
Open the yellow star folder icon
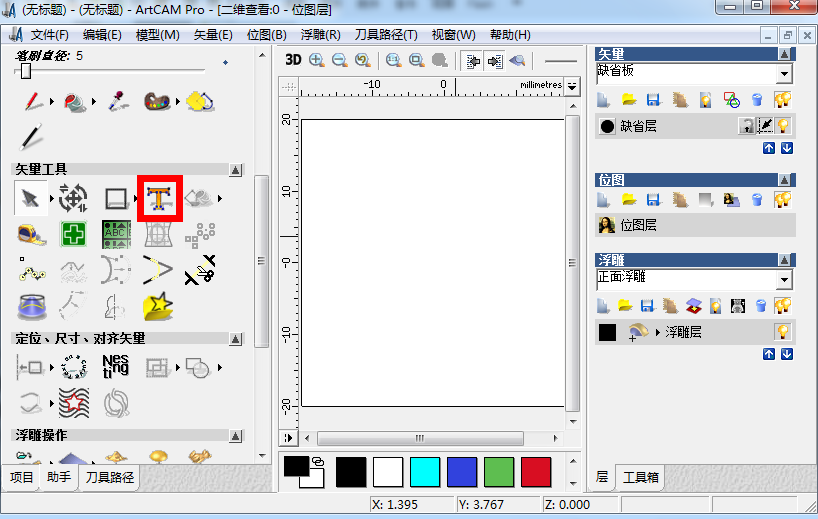[158, 306]
